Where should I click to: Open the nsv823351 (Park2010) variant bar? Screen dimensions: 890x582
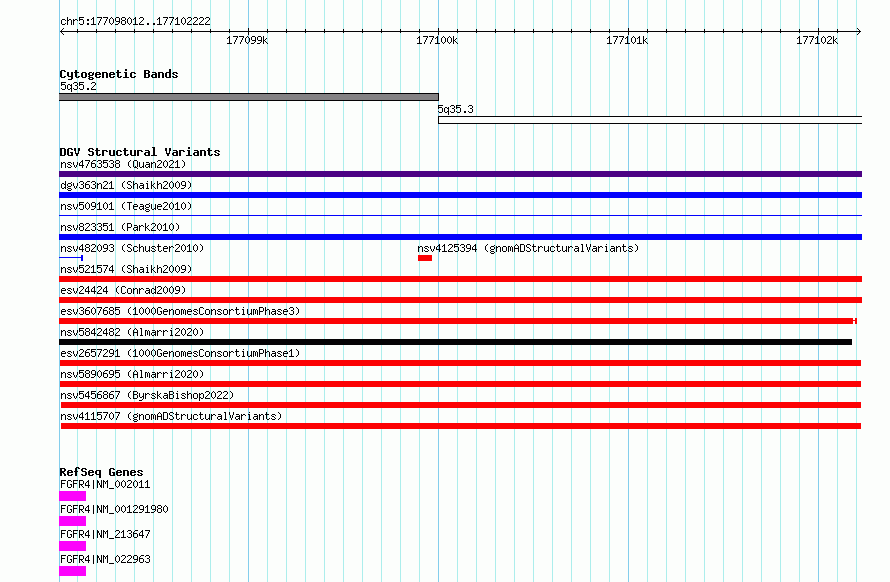click(x=460, y=237)
